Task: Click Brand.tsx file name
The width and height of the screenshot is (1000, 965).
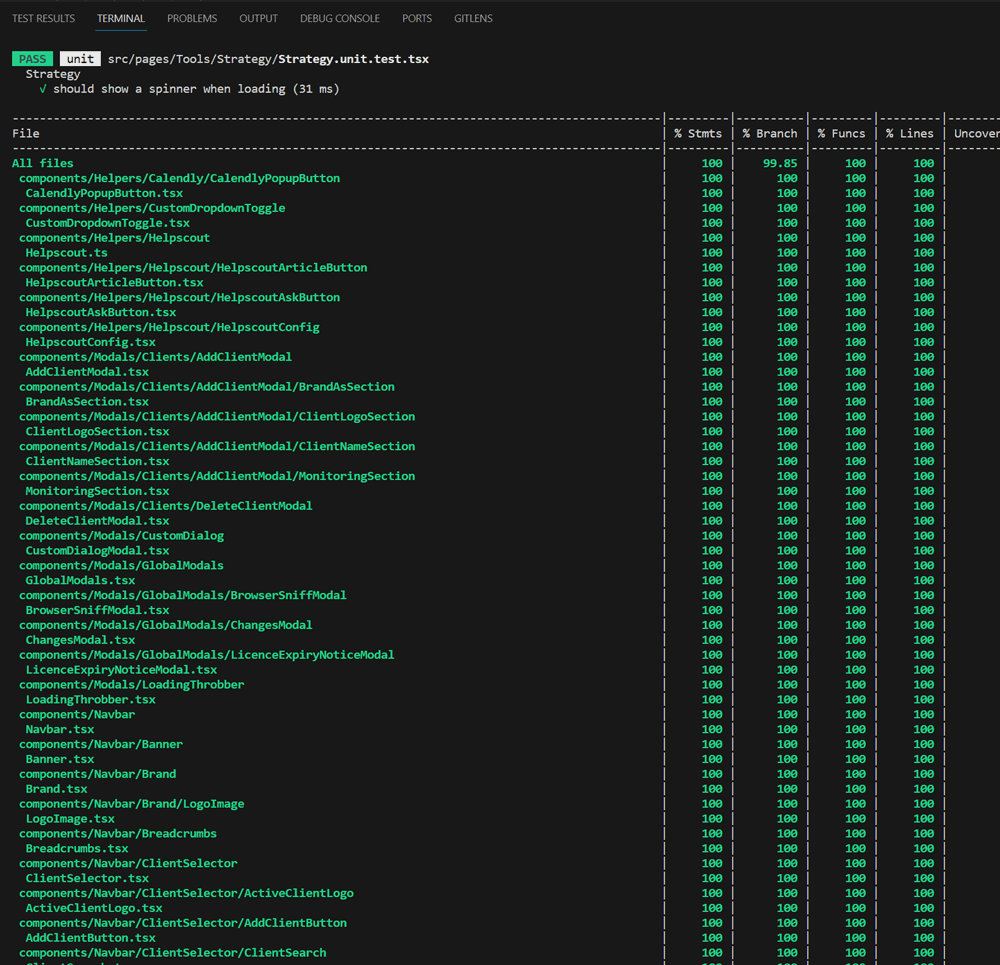Action: tap(56, 789)
